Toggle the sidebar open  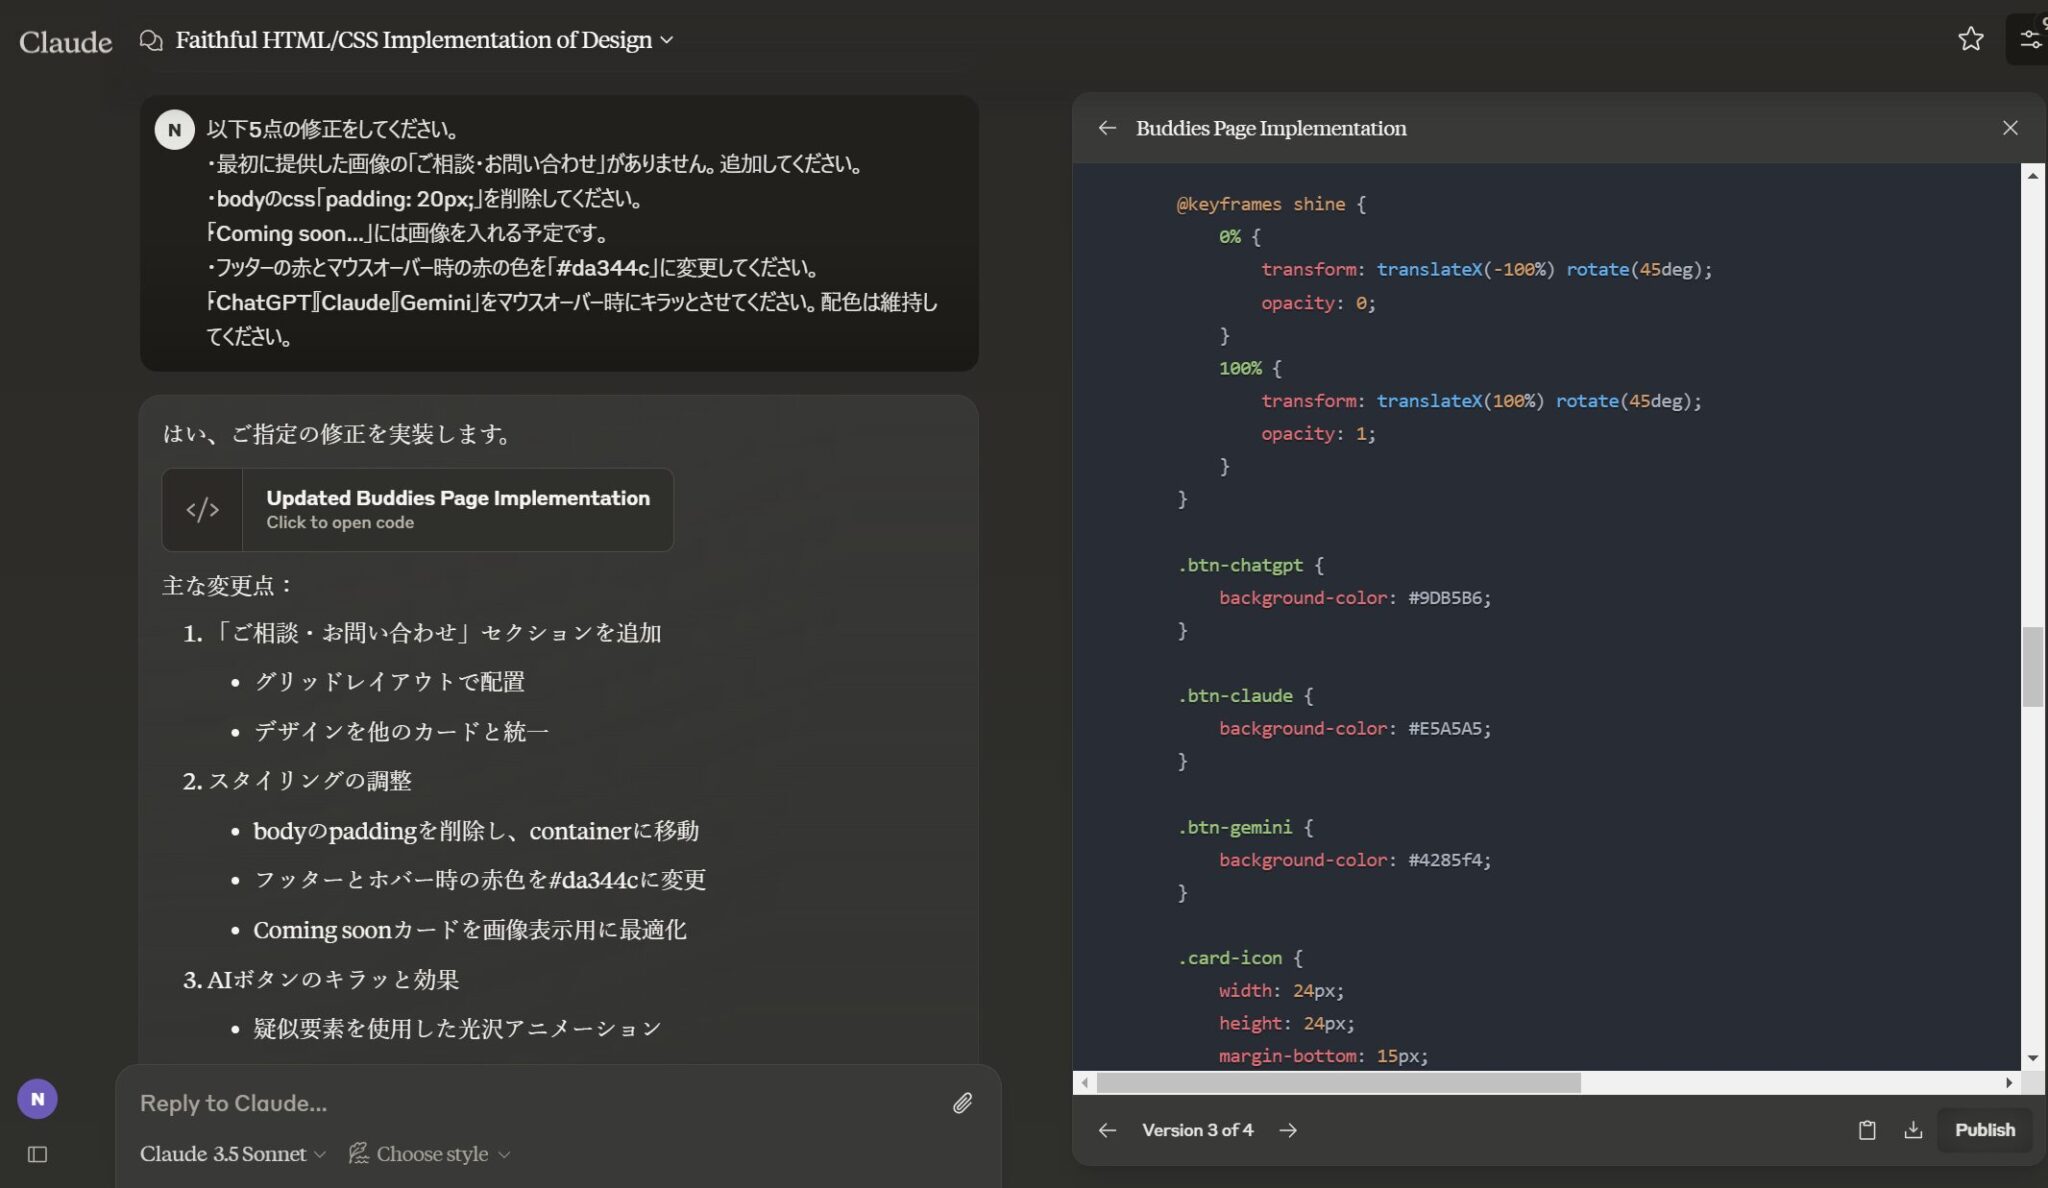point(37,1154)
